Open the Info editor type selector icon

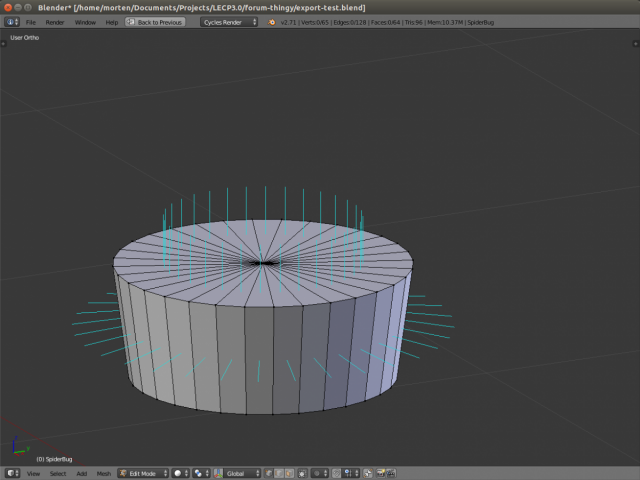pyautogui.click(x=13, y=21)
